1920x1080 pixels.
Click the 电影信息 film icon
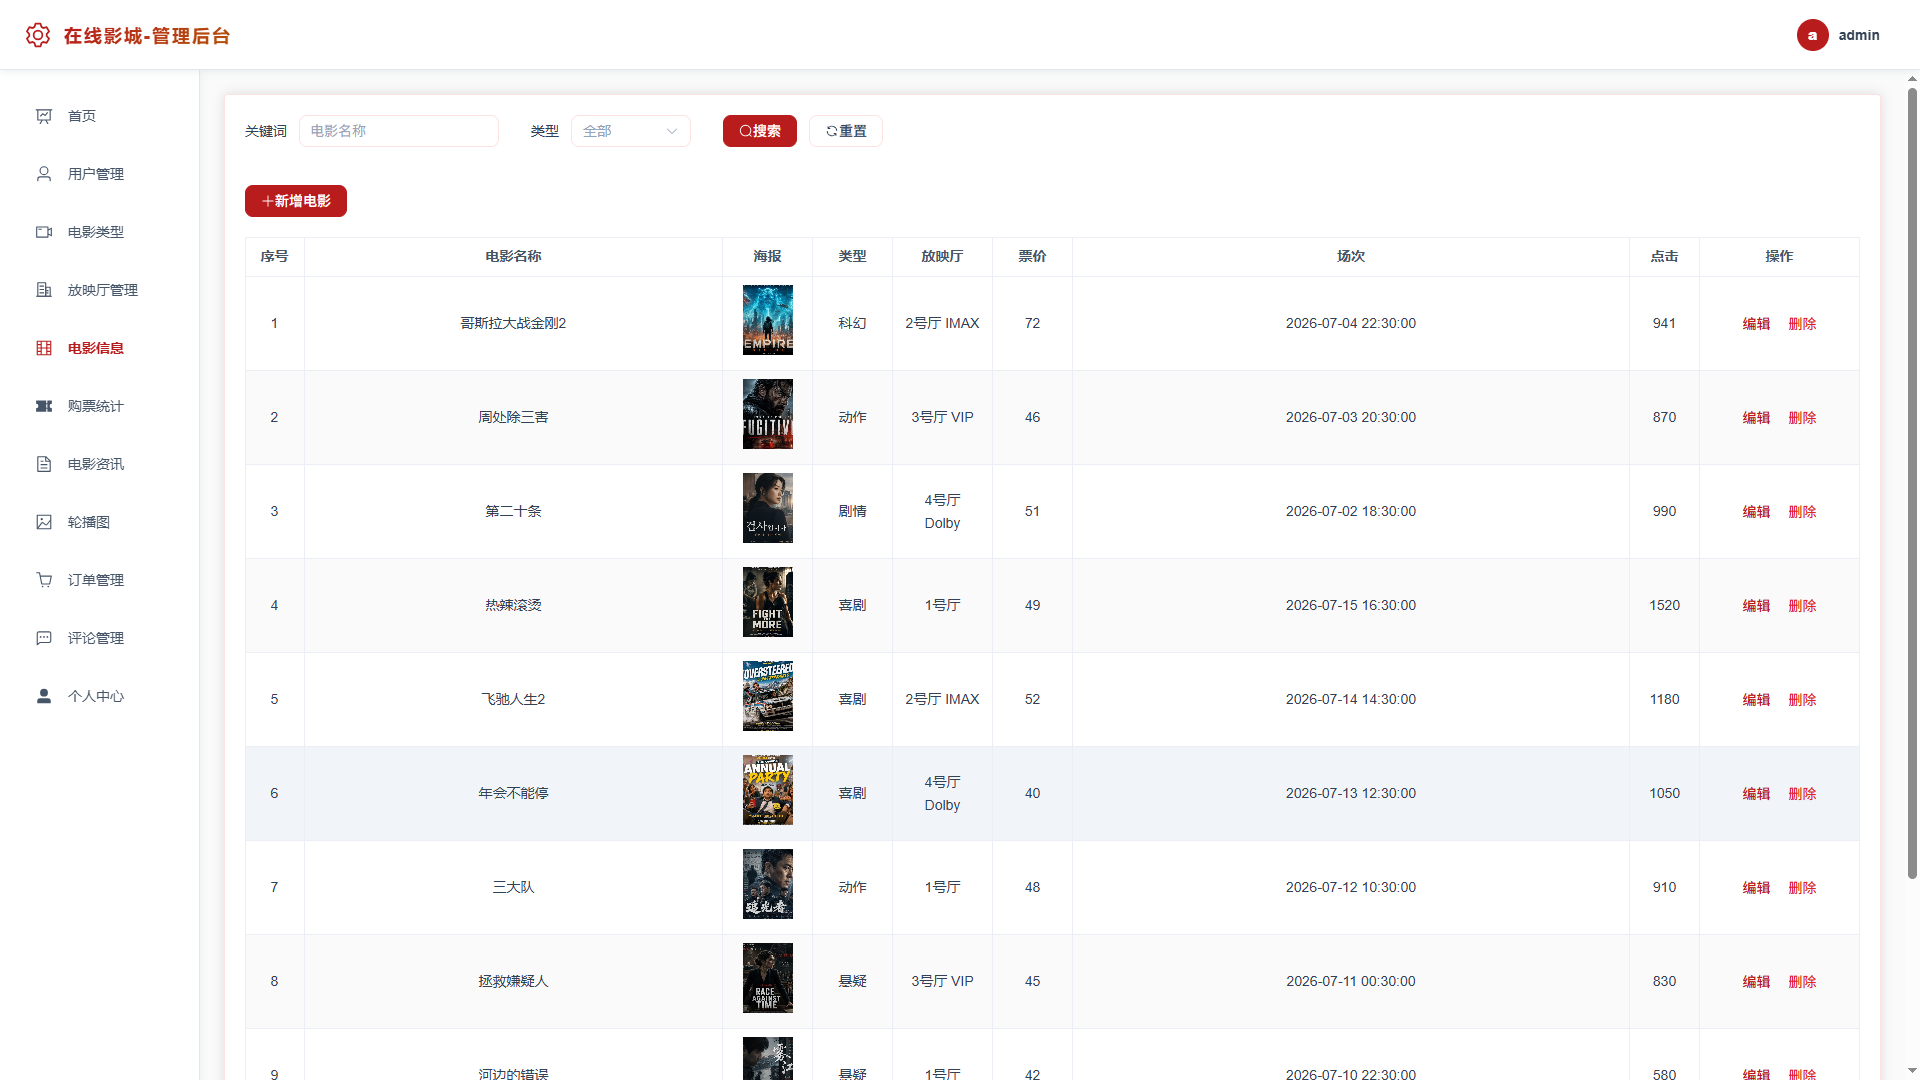[x=44, y=348]
